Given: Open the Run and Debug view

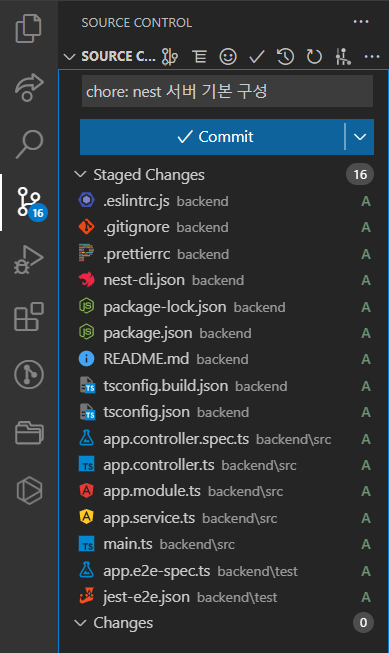Looking at the screenshot, I should [x=28, y=259].
